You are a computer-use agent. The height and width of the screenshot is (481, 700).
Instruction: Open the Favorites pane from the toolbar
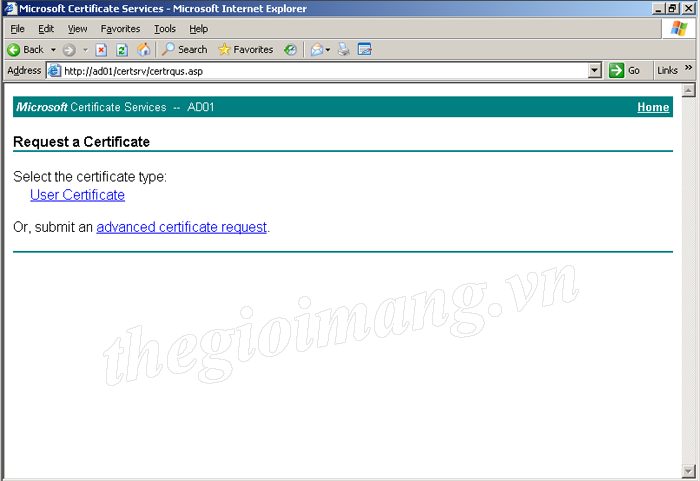[245, 49]
